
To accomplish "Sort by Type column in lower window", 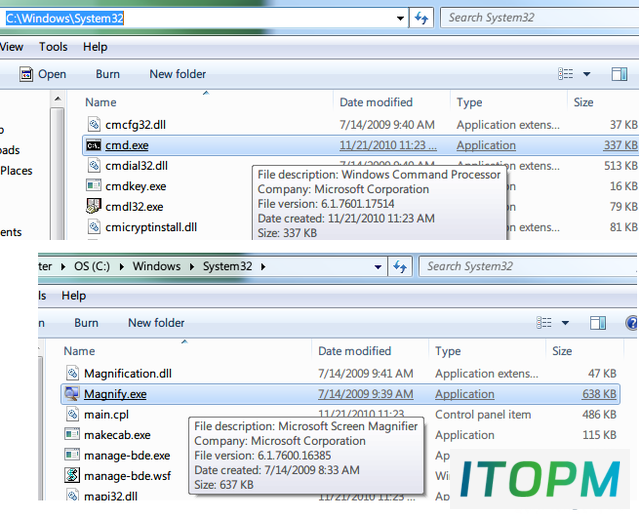I will click(x=448, y=351).
